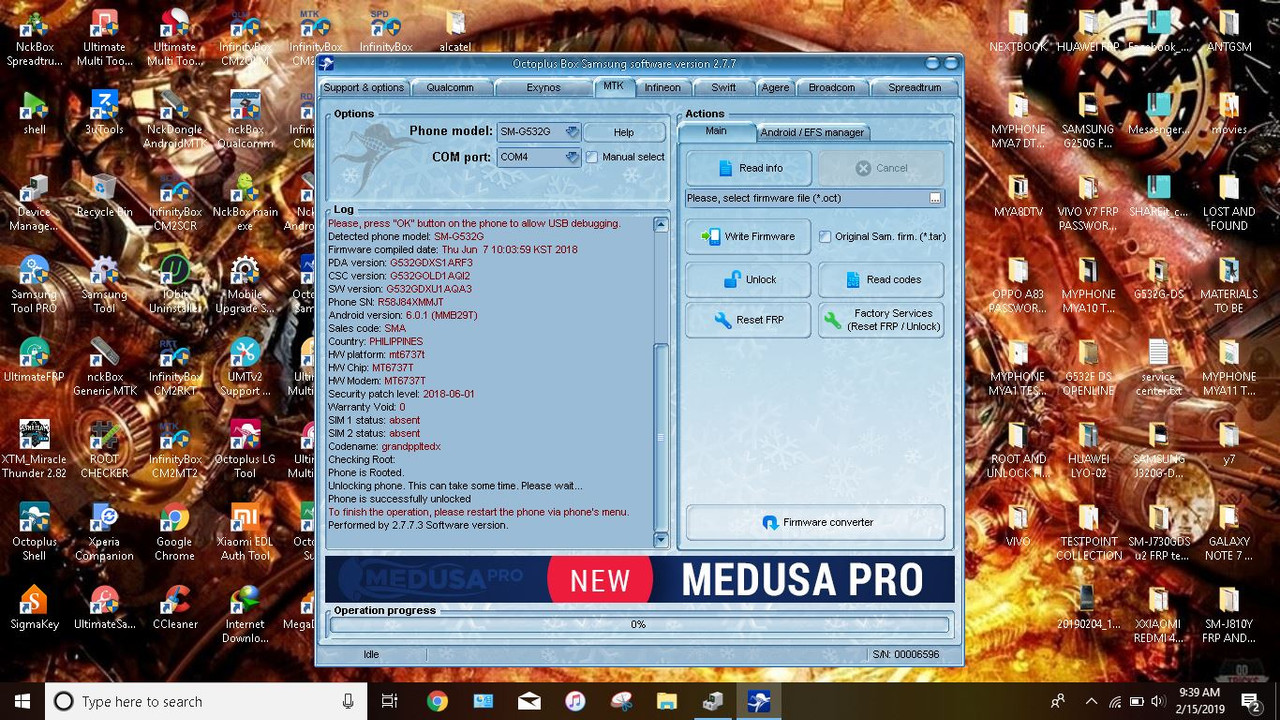Enable the Manual select checkbox

[592, 157]
